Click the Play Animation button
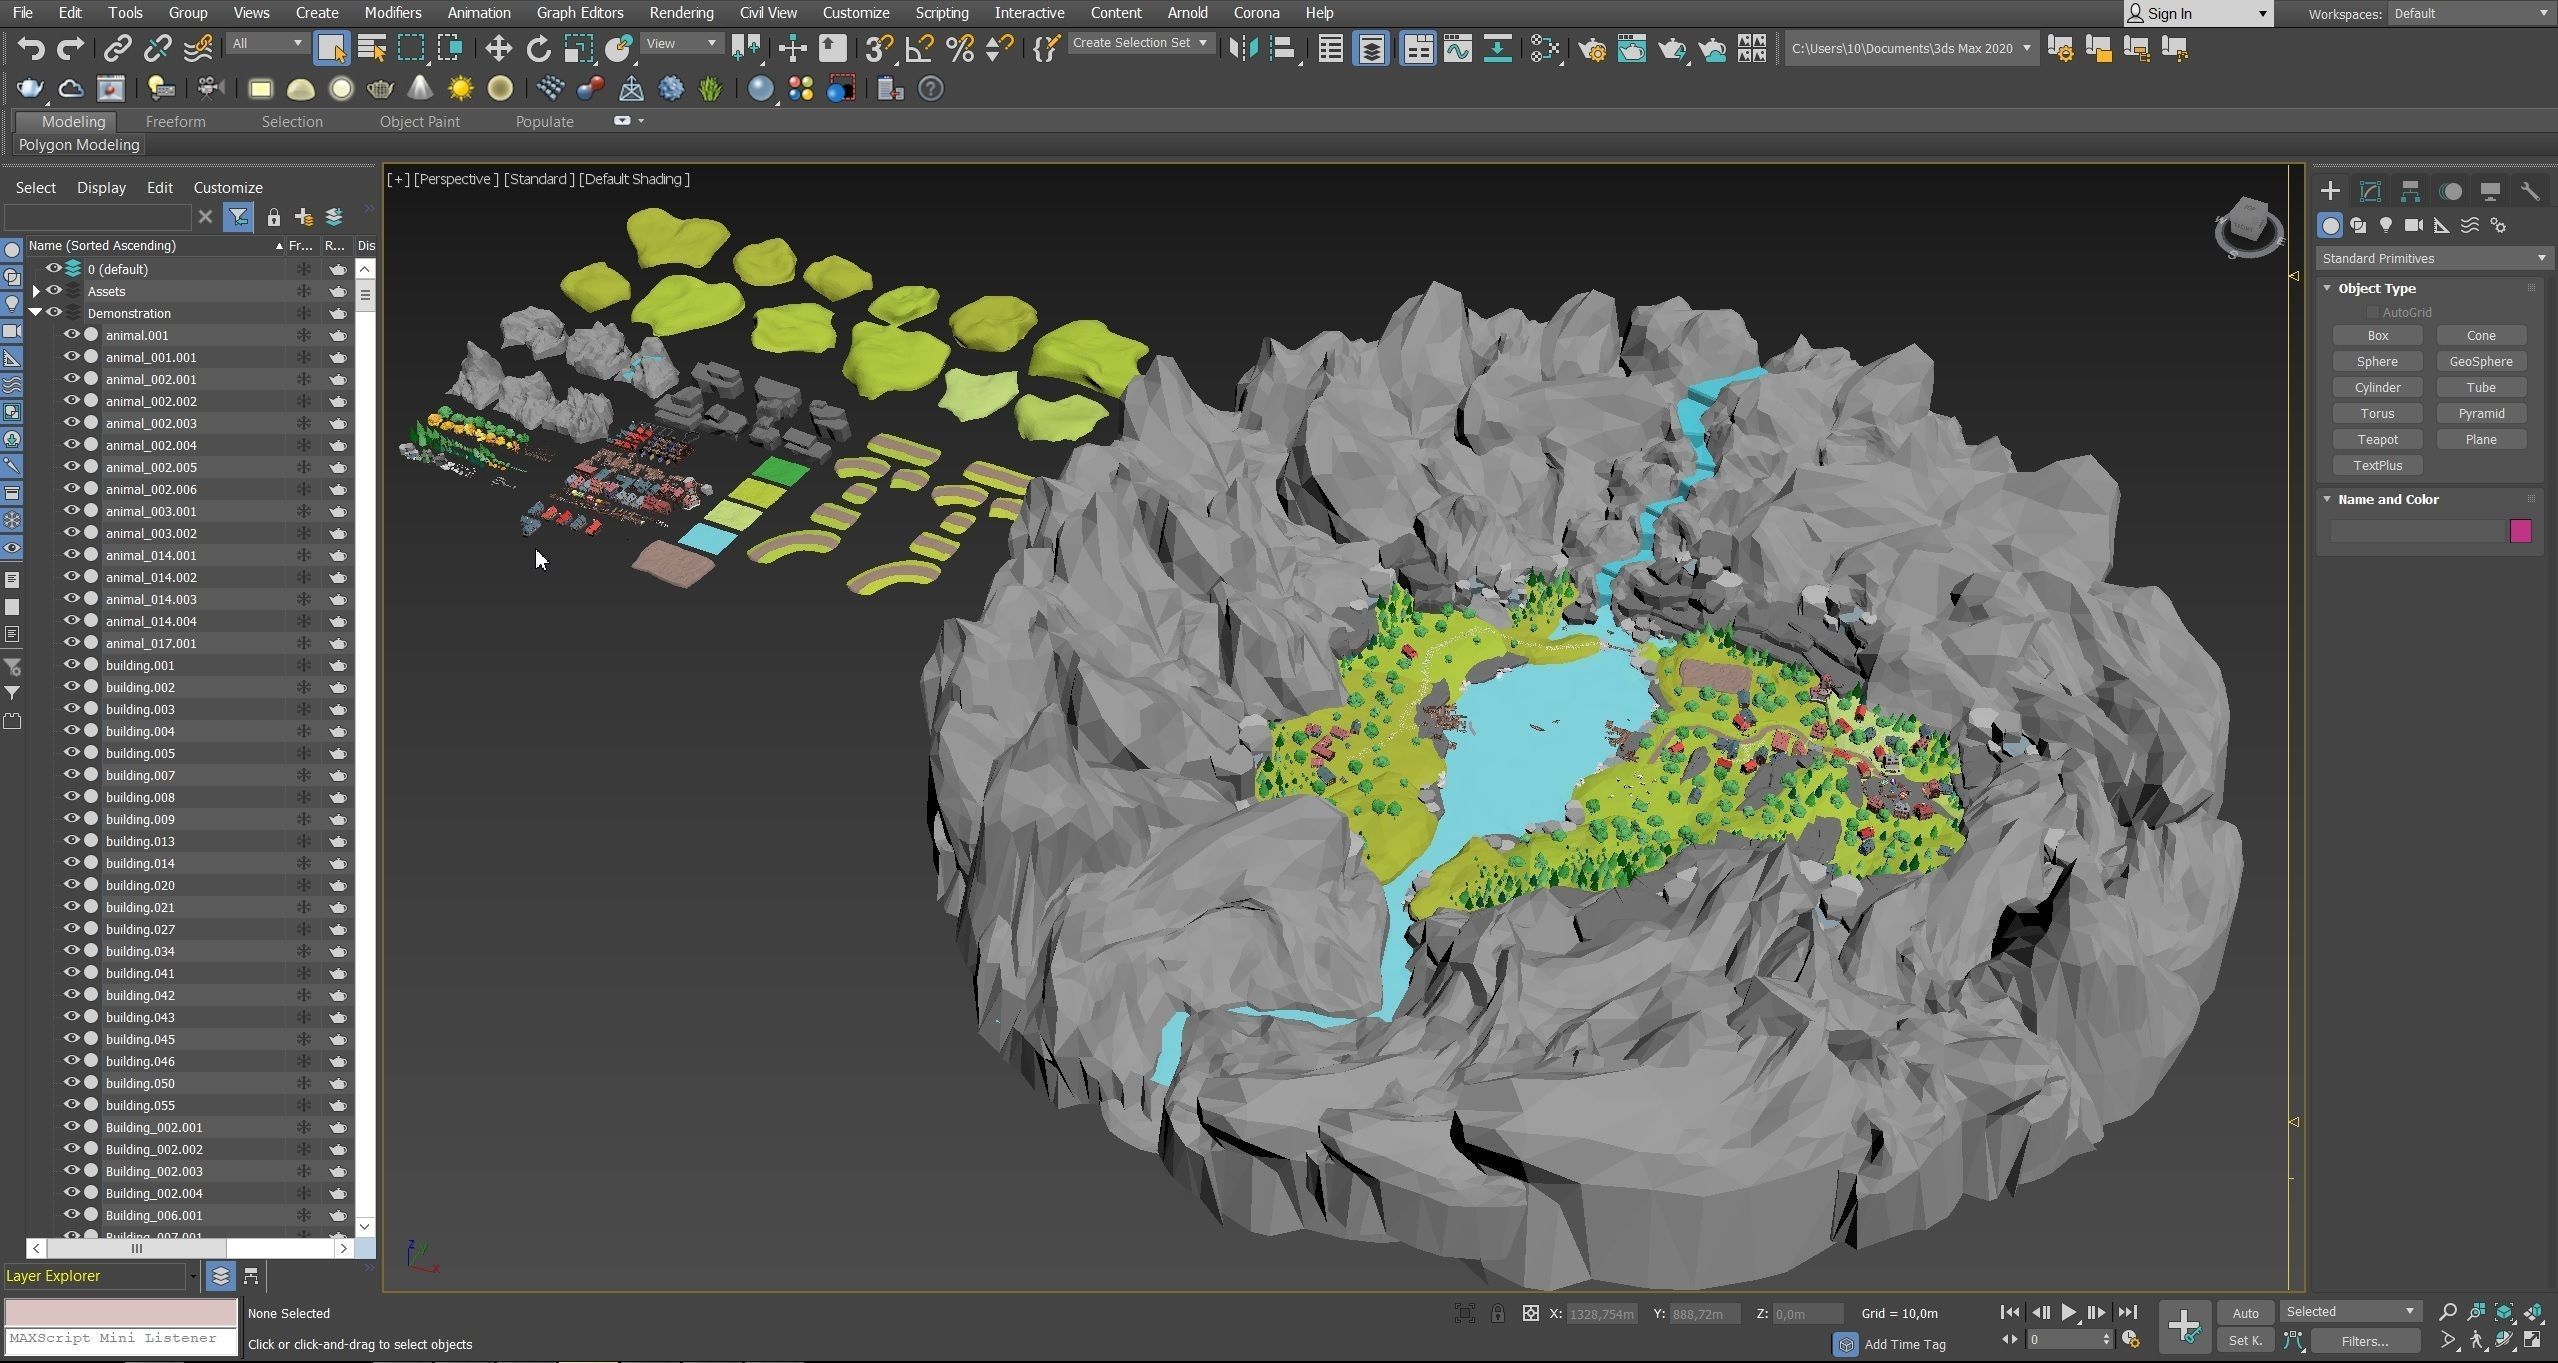This screenshot has height=1363, width=2558. (x=2068, y=1312)
